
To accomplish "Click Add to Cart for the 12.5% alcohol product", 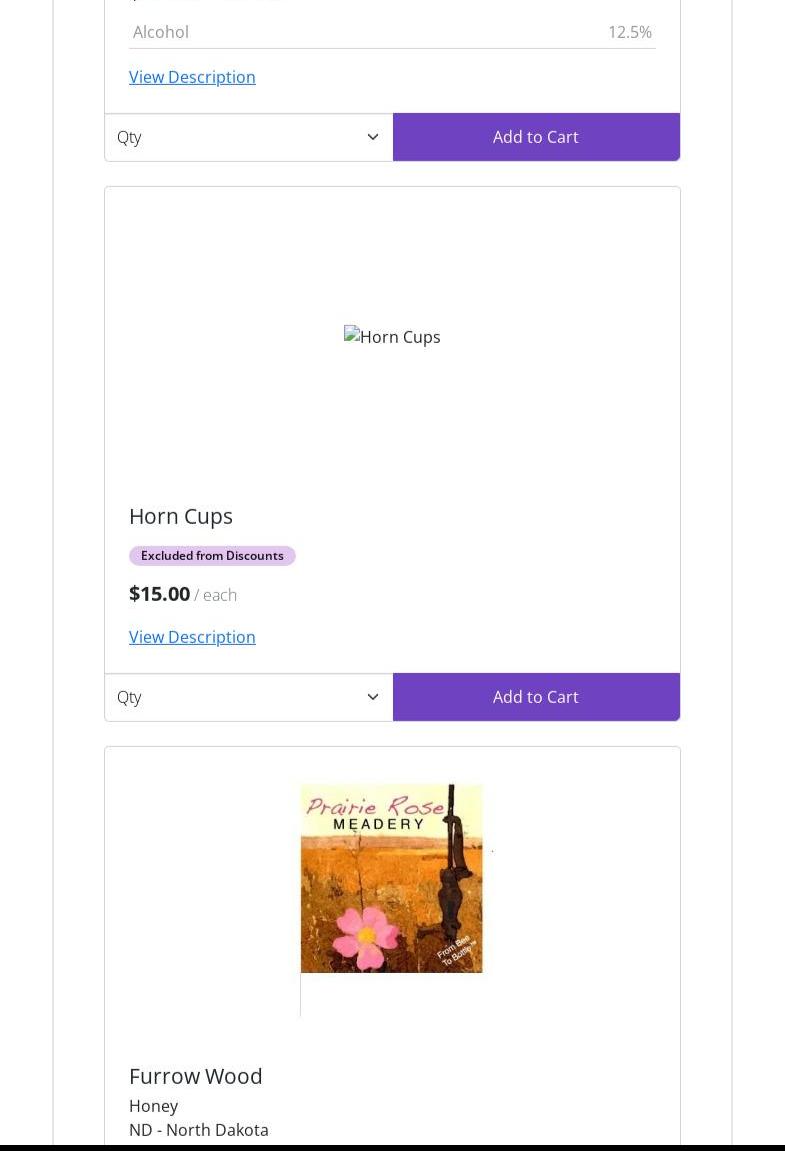I will tap(536, 137).
